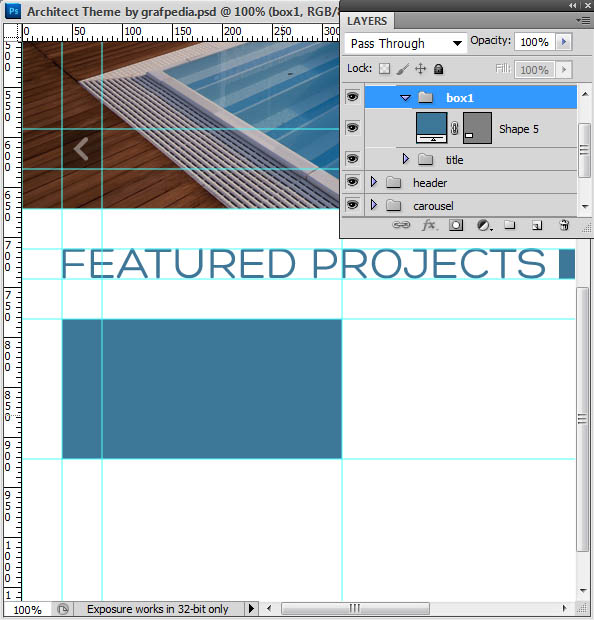Open the Pass Through blend mode dropdown
594x620 pixels.
[405, 43]
